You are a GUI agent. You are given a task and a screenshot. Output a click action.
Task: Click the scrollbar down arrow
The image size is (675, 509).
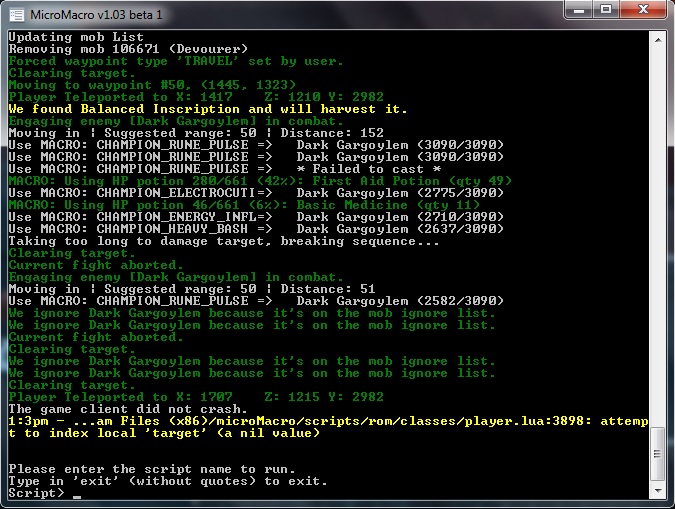(658, 490)
